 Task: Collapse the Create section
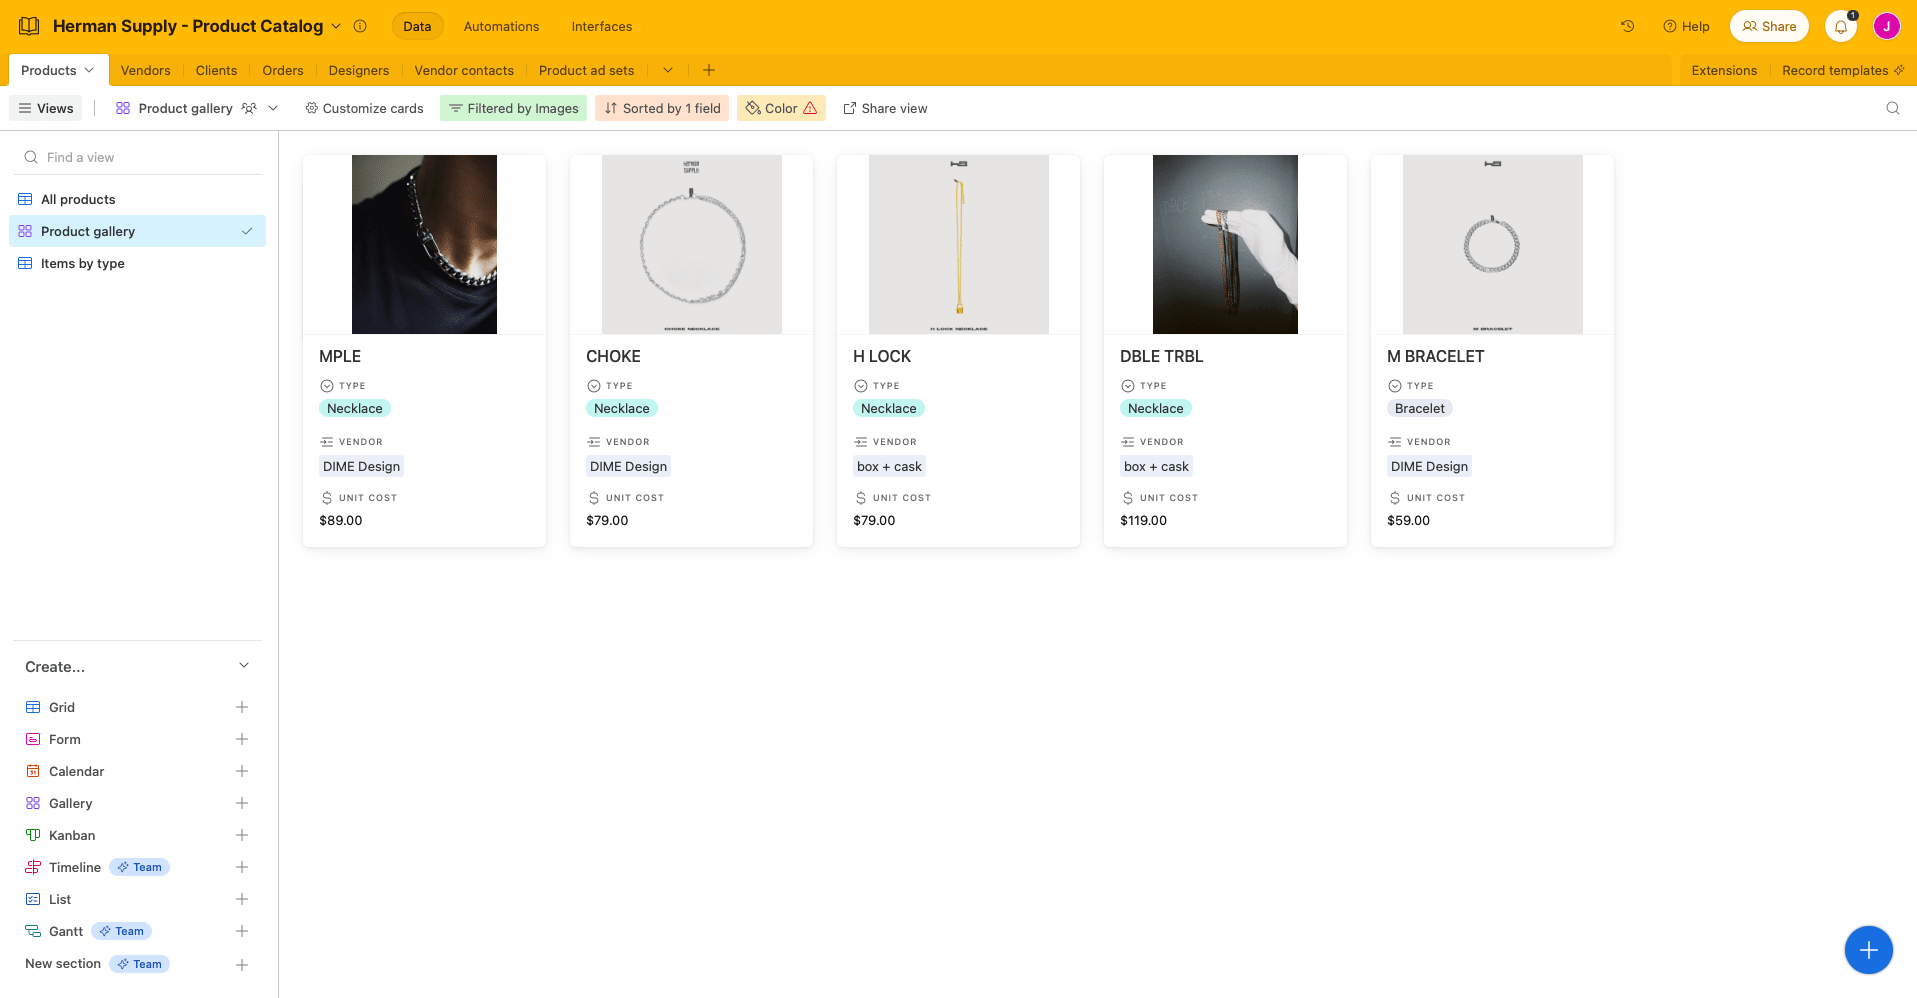click(244, 666)
